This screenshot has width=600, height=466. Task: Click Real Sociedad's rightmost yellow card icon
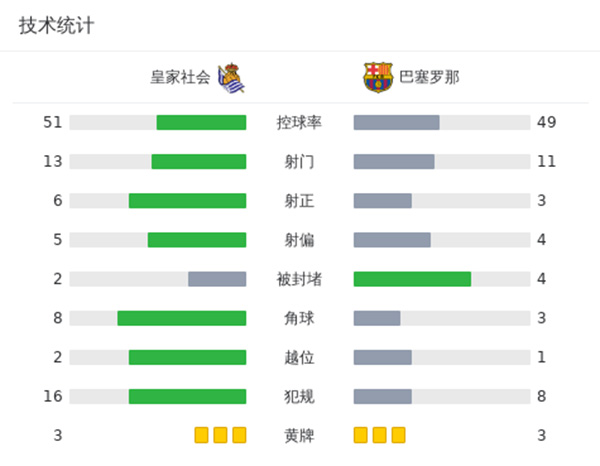point(239,435)
